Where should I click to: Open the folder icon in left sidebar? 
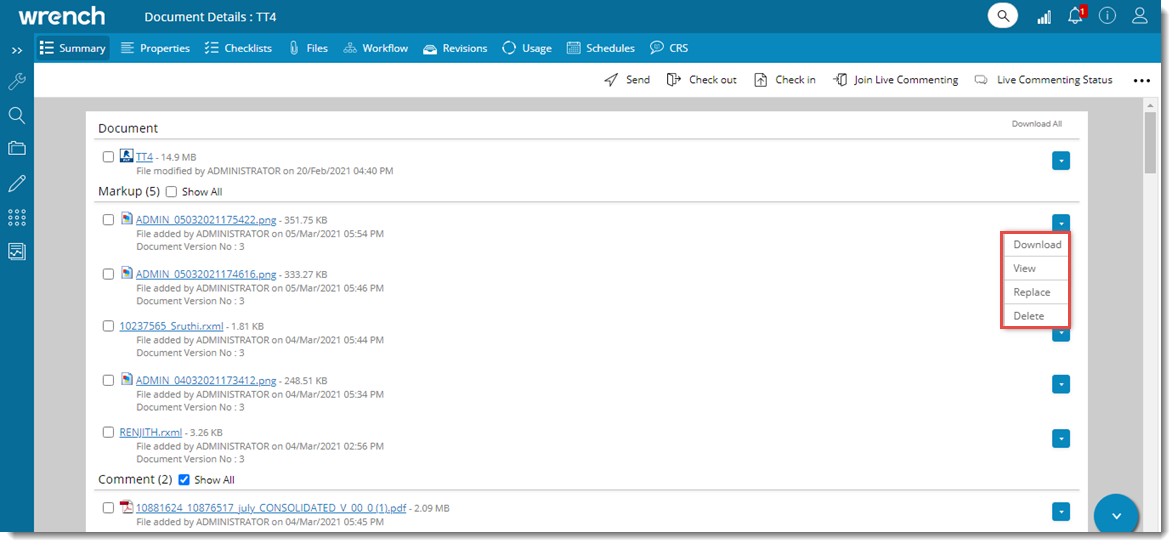point(16,149)
